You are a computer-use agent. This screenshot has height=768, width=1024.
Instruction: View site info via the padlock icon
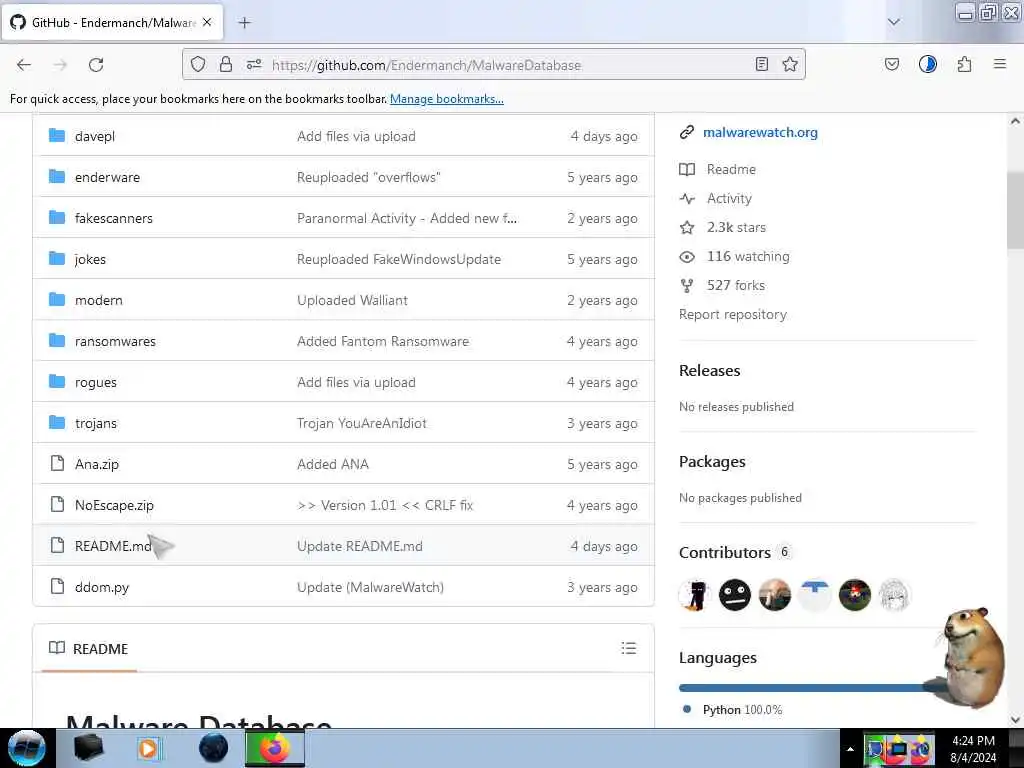[226, 64]
